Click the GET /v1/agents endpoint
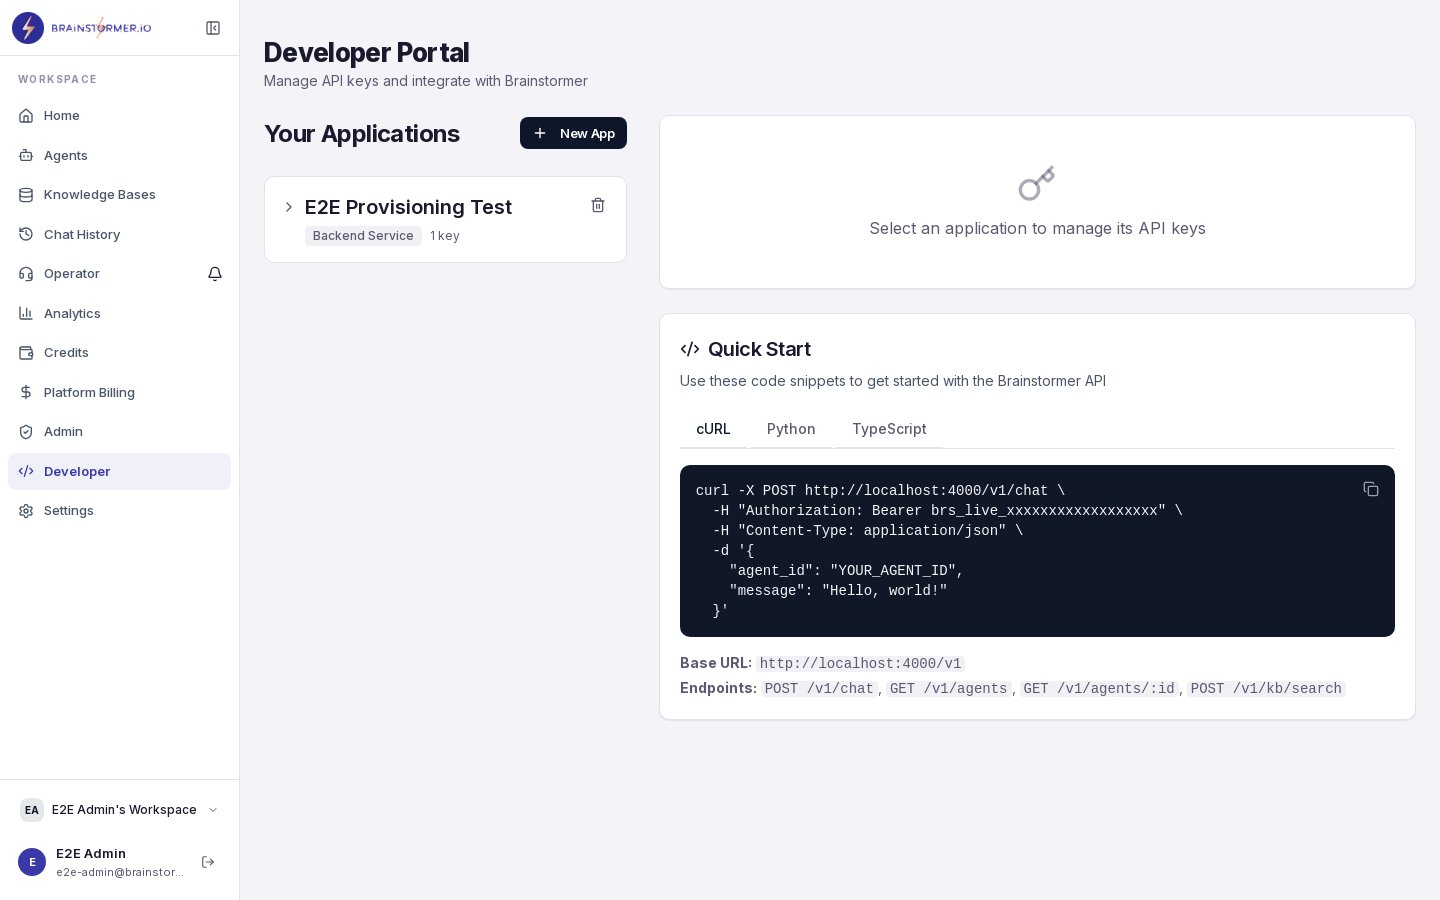This screenshot has height=900, width=1440. pyautogui.click(x=948, y=689)
